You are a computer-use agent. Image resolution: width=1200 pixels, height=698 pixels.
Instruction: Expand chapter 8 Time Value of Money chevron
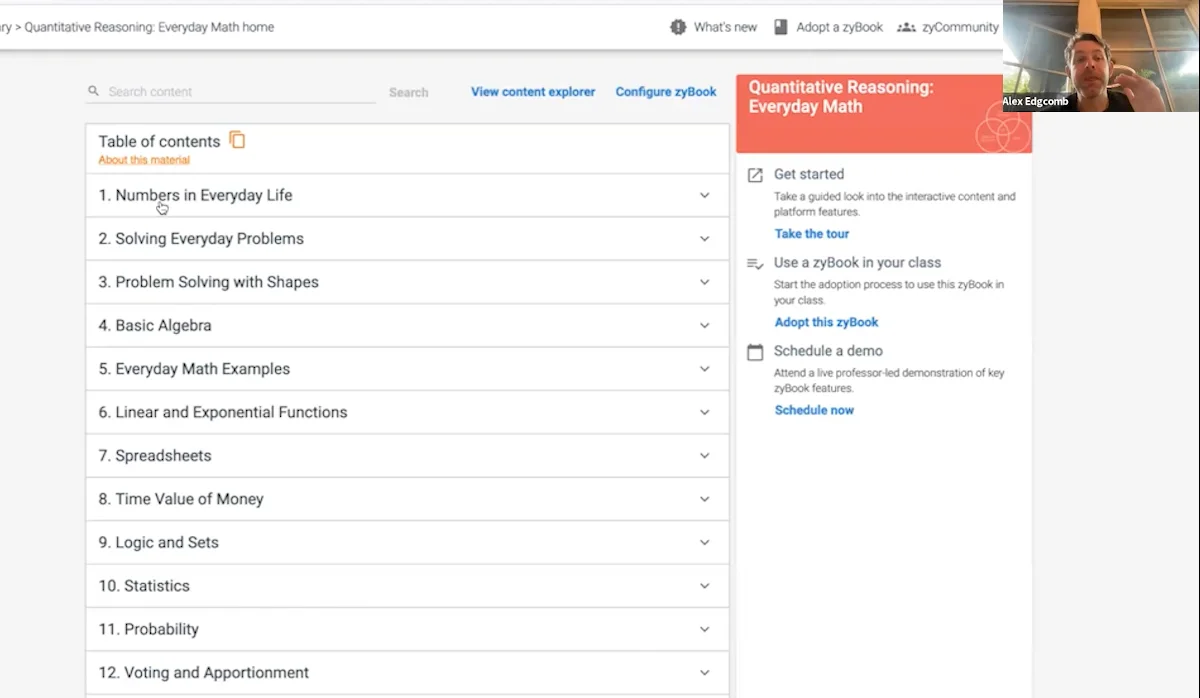(704, 499)
